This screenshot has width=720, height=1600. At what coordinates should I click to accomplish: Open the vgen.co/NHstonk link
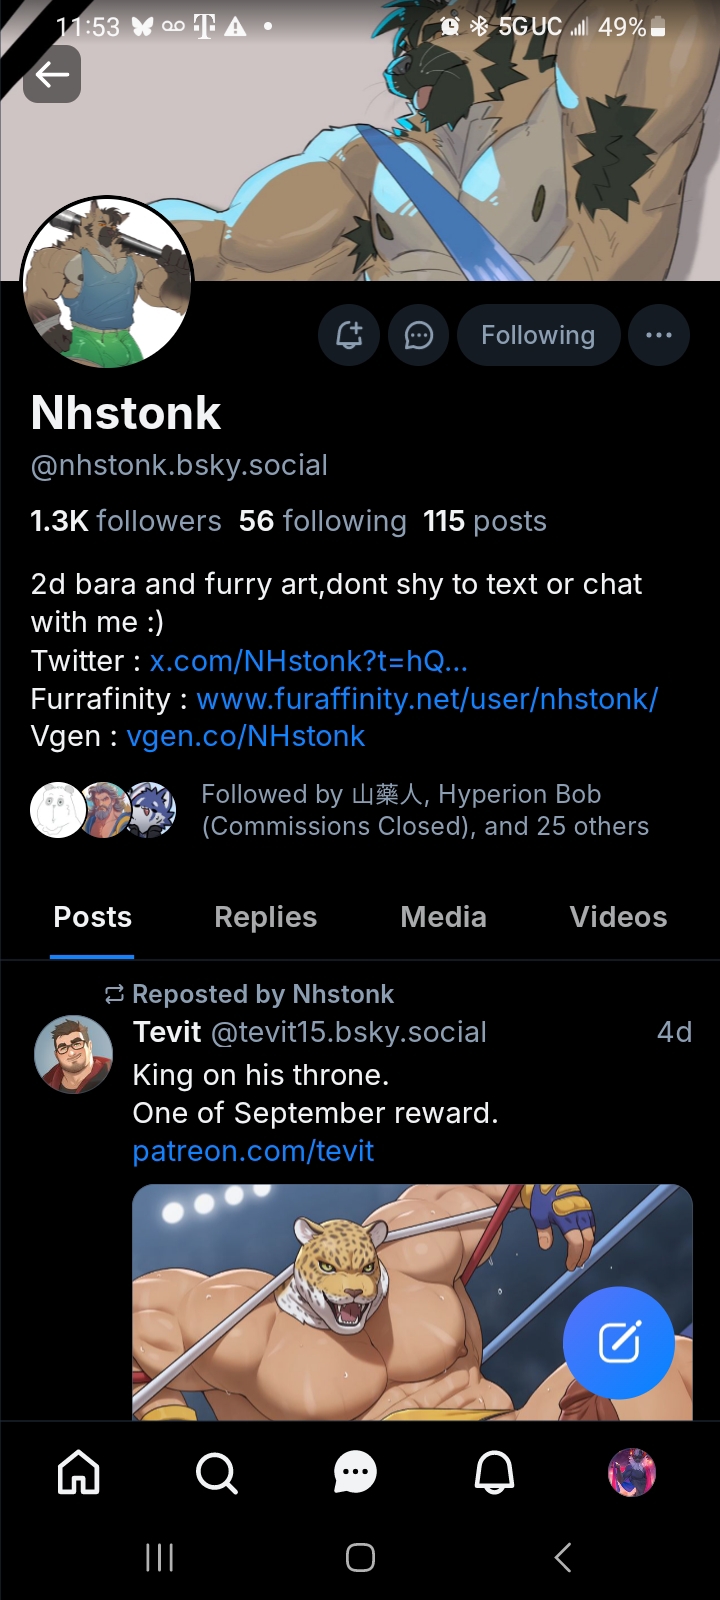[x=245, y=737]
